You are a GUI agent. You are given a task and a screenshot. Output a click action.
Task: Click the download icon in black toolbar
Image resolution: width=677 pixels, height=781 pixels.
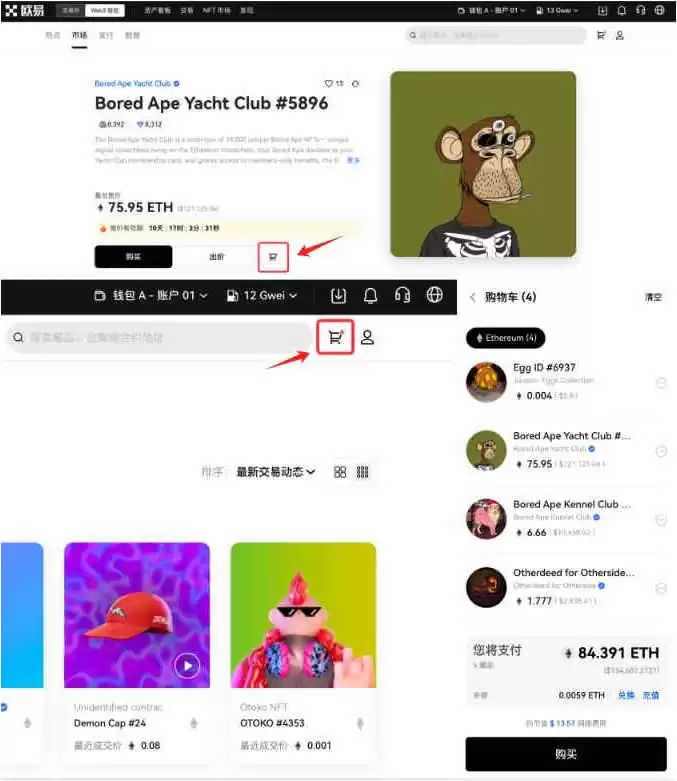pos(338,296)
